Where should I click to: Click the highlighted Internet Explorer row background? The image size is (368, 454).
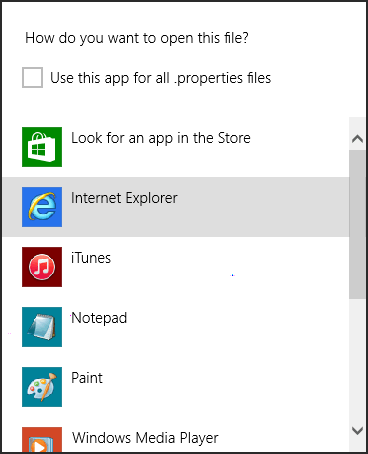click(x=176, y=207)
